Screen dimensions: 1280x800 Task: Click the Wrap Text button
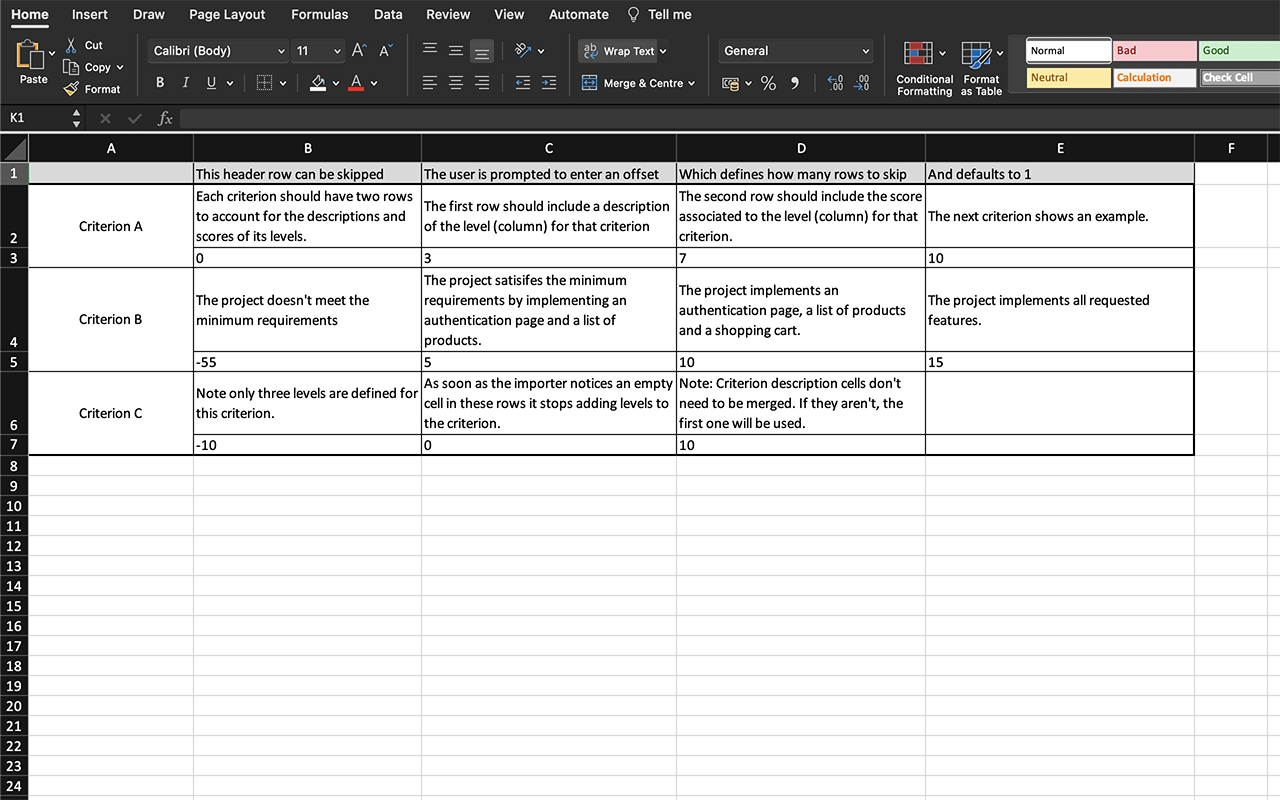click(x=620, y=50)
